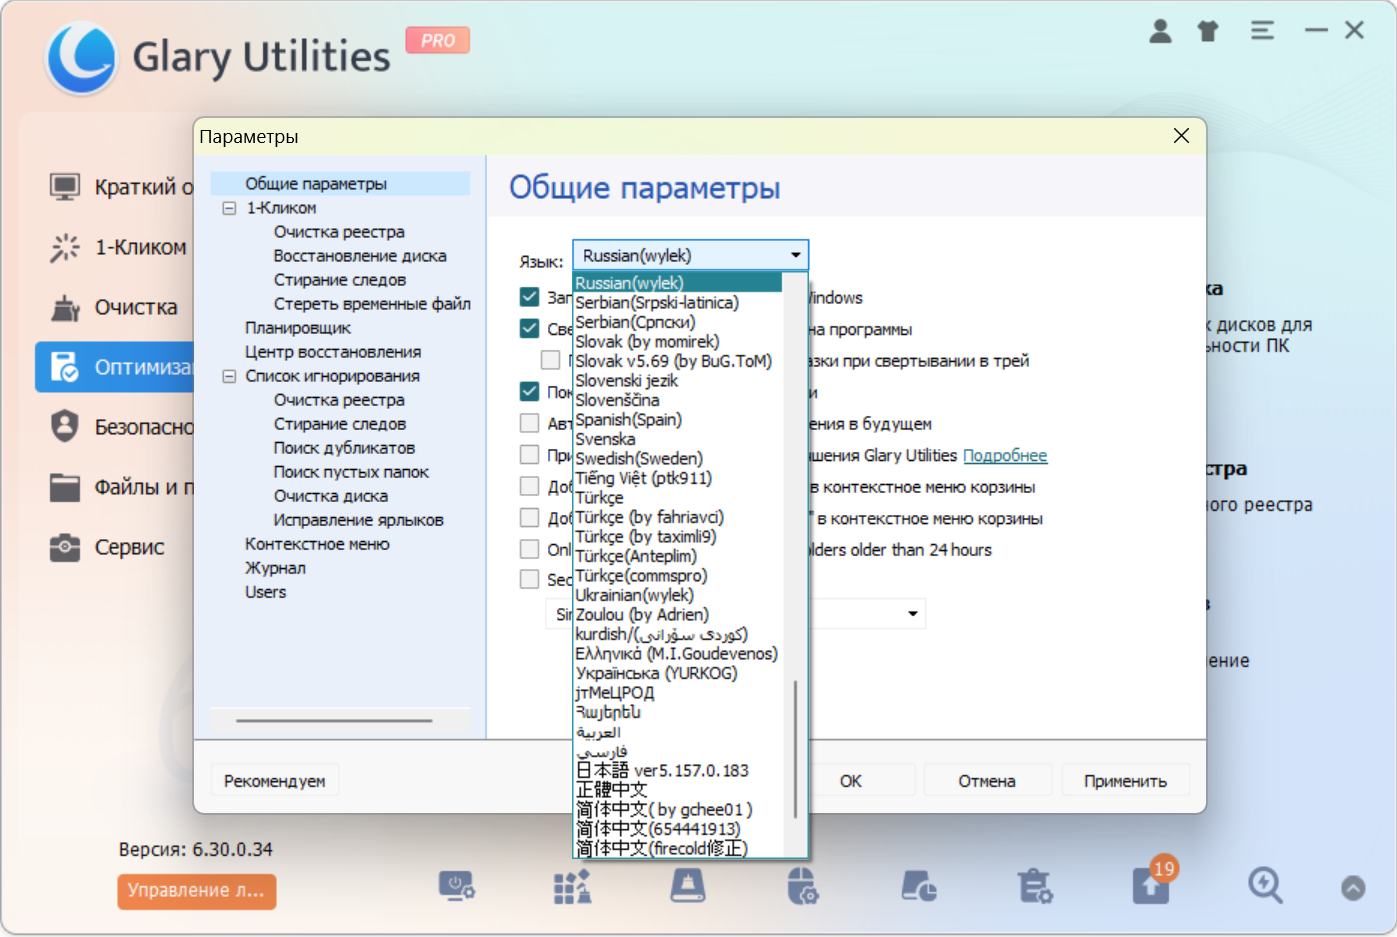Choose Türkçe (by fahriavcı) language entry

point(649,517)
